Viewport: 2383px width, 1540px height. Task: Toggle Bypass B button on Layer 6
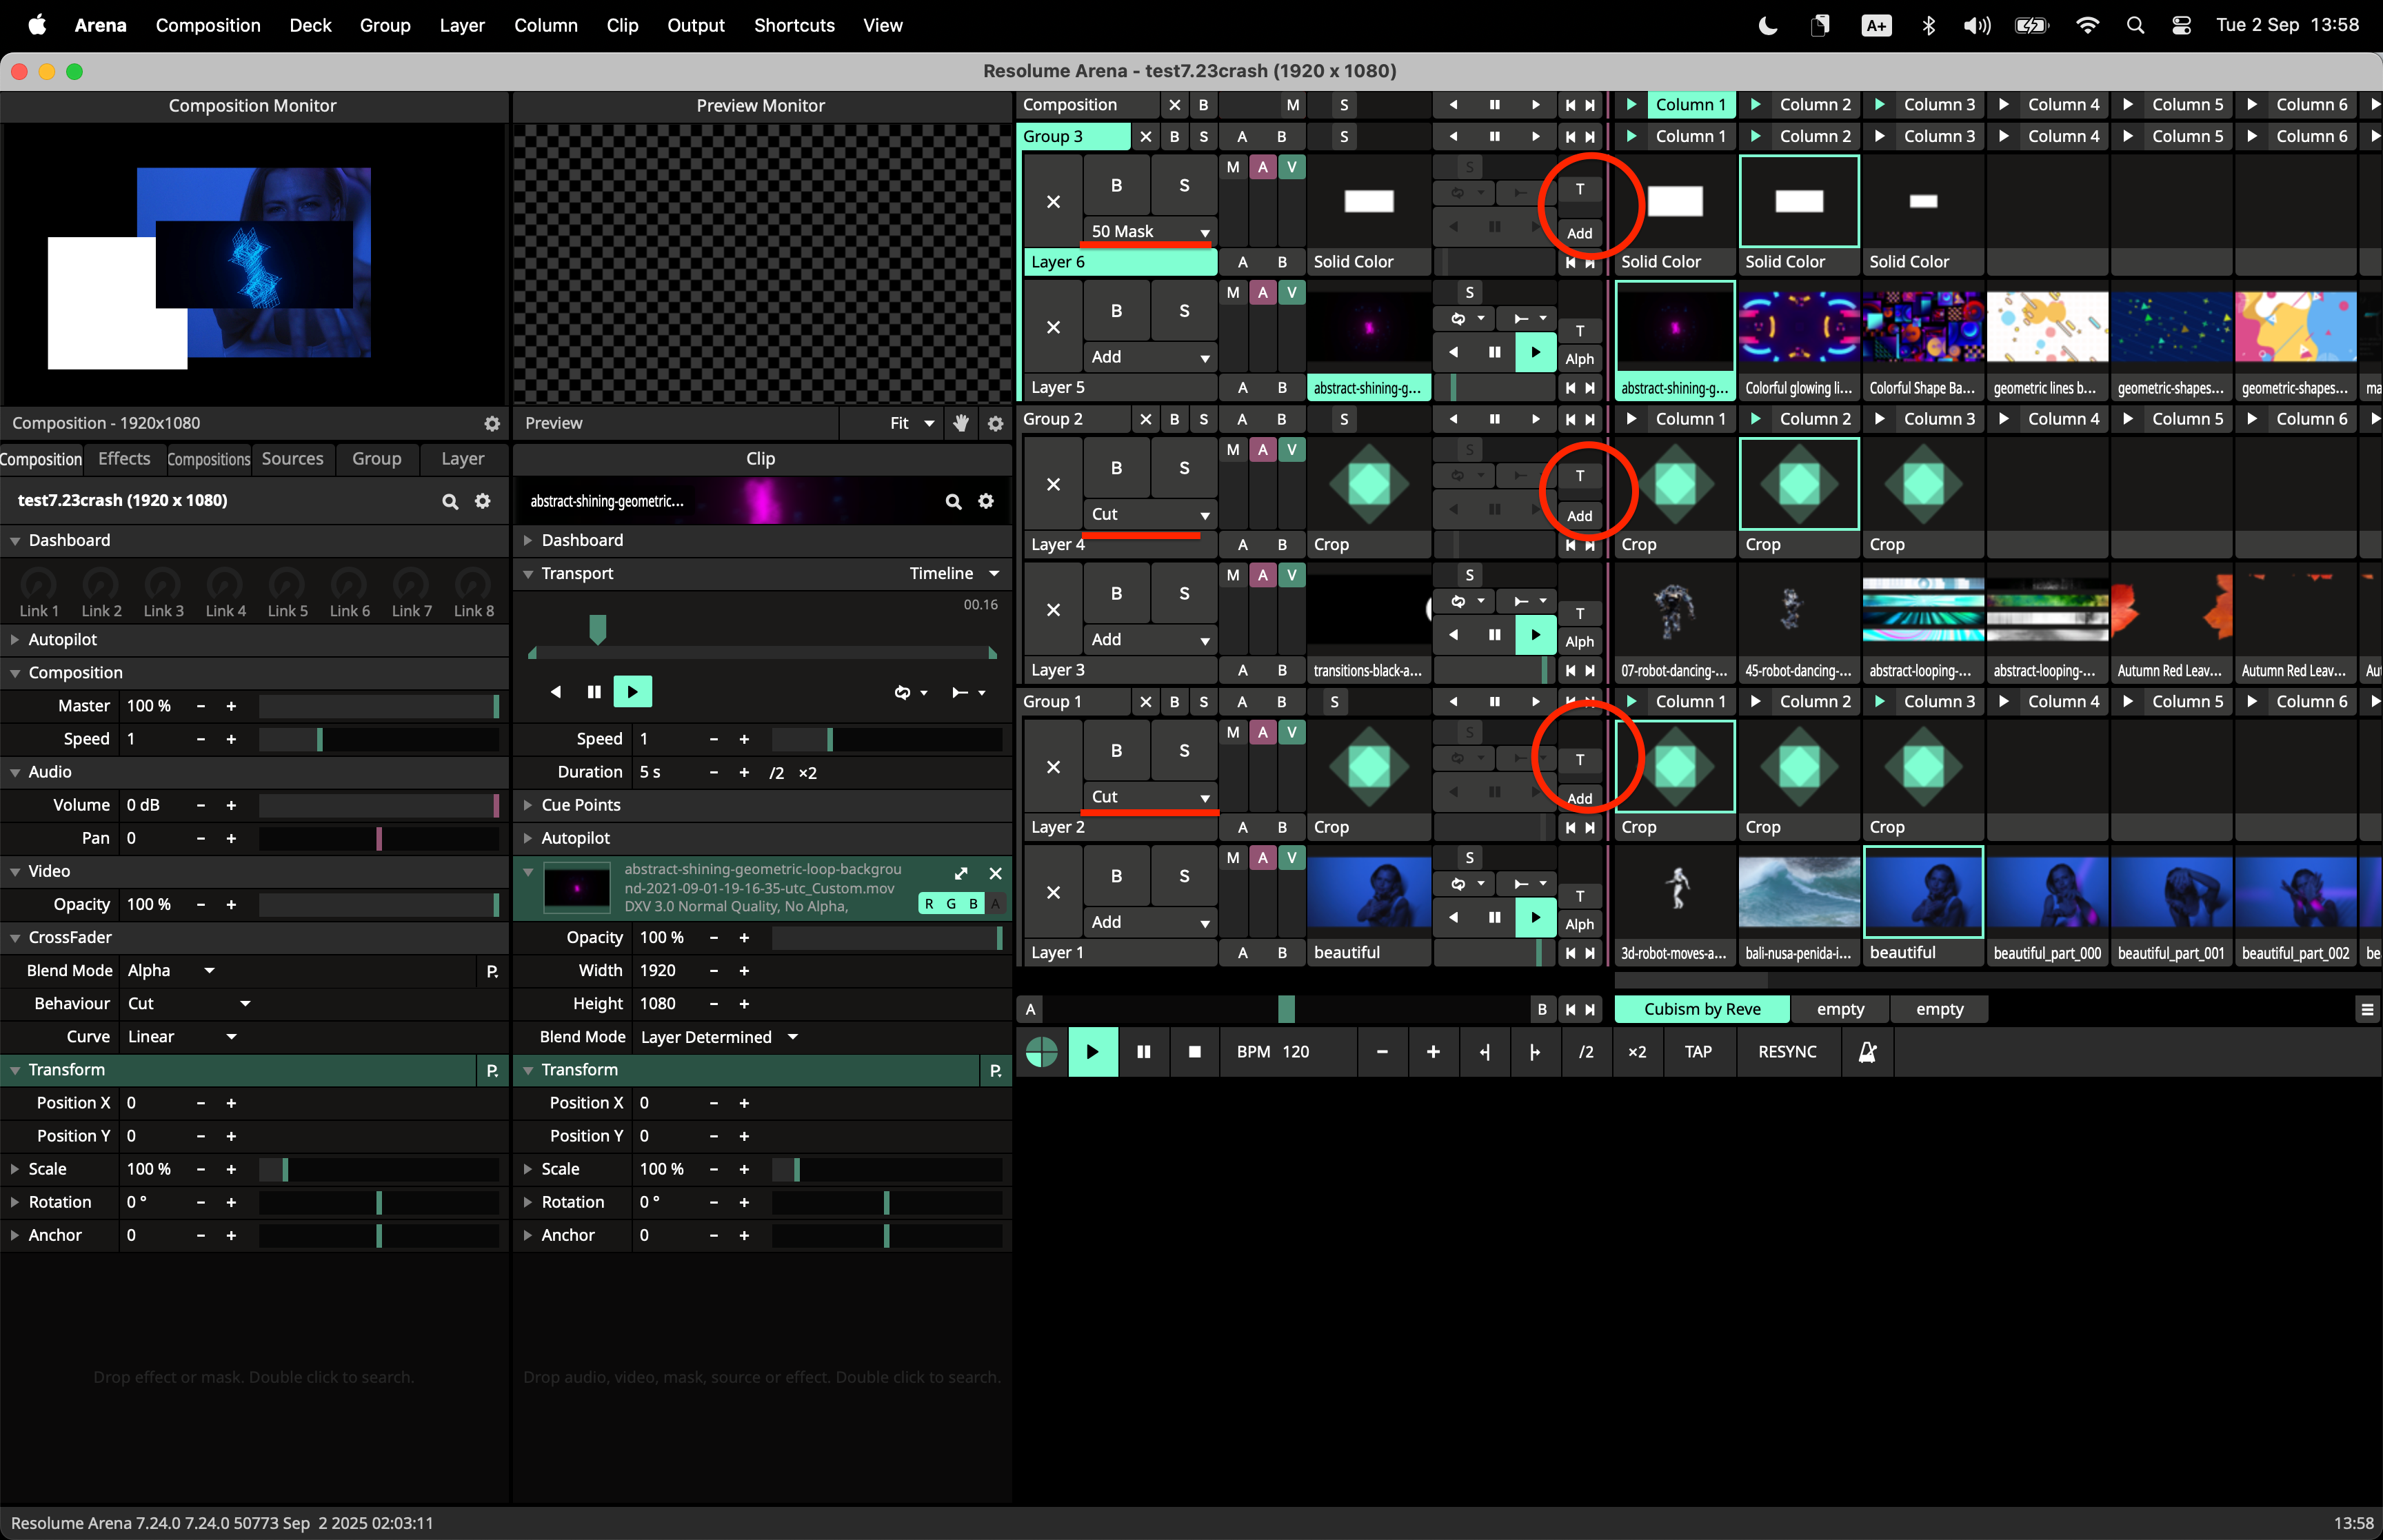(1116, 185)
